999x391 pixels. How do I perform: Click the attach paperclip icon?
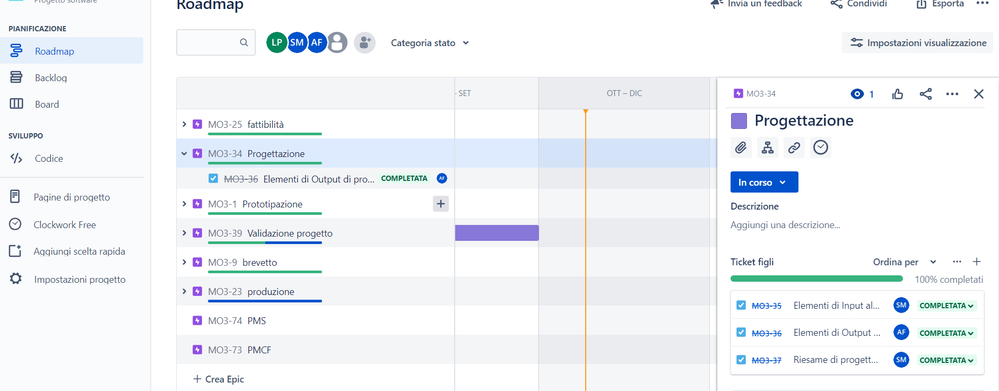(740, 148)
